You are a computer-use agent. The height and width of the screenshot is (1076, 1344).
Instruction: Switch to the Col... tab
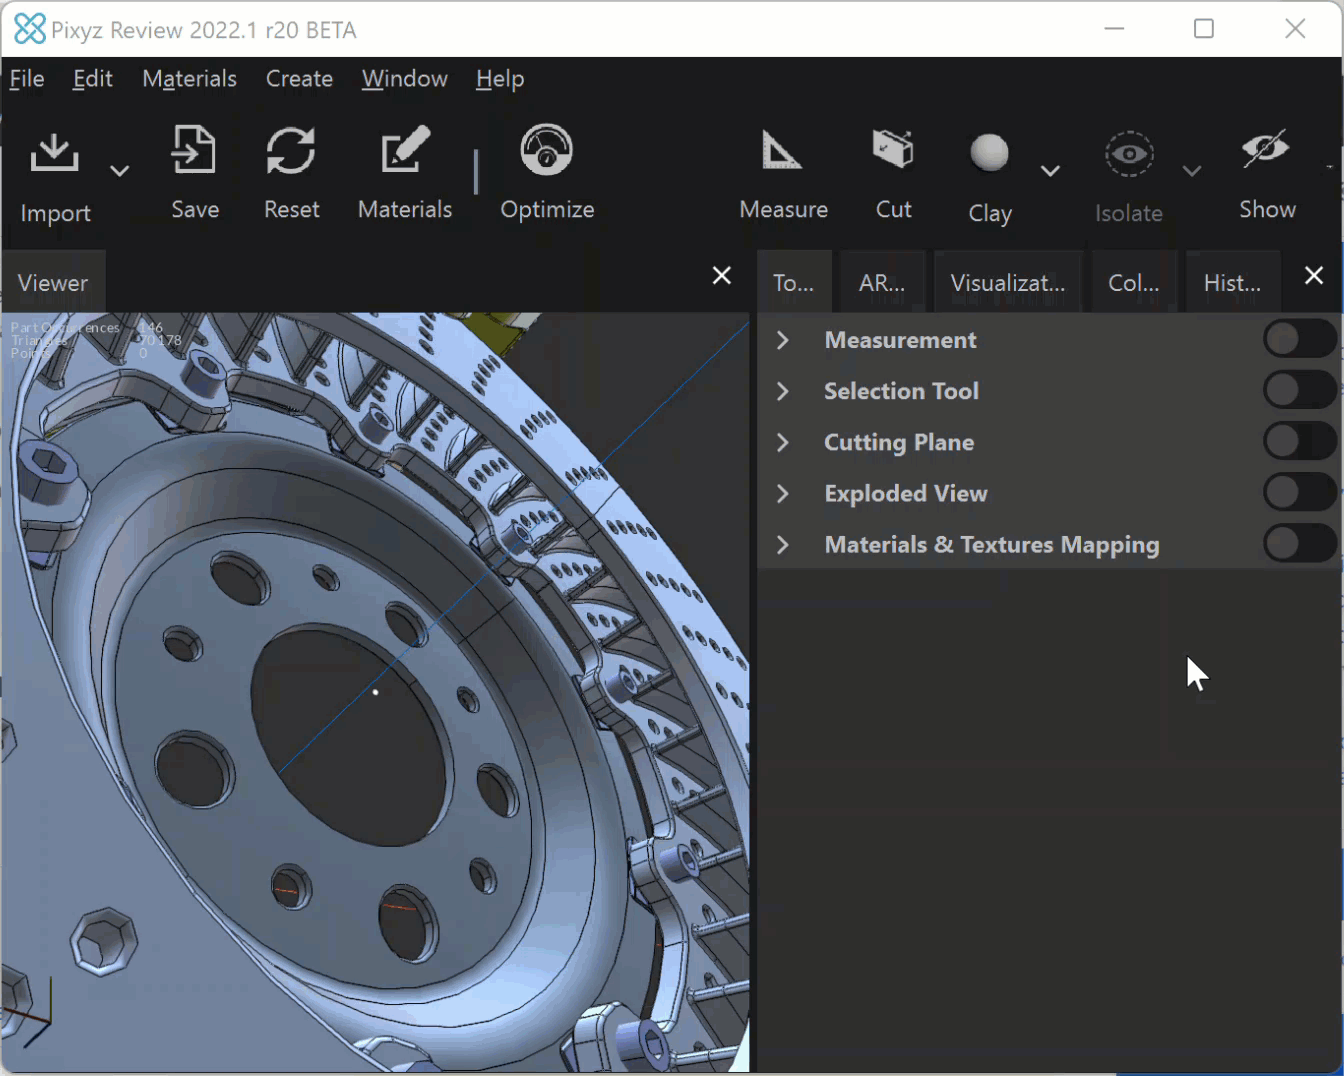[1134, 282]
